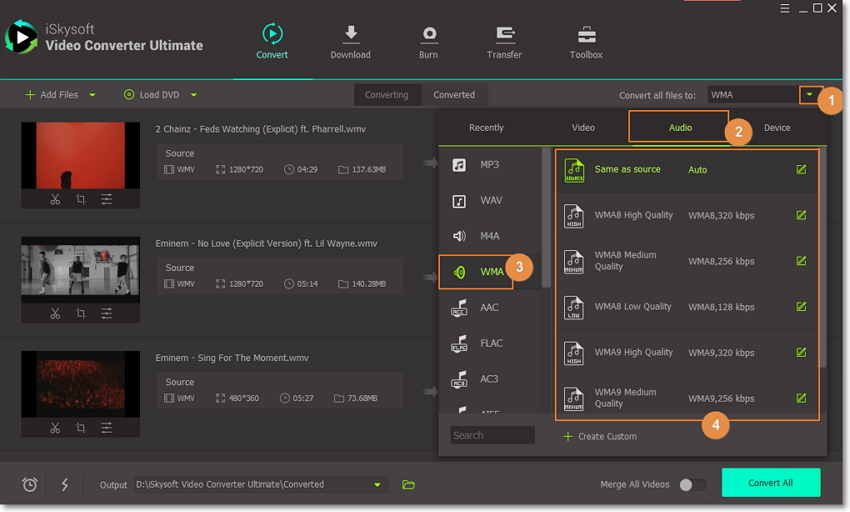Switch to the Converted tab
The image size is (850, 512).
(x=454, y=95)
